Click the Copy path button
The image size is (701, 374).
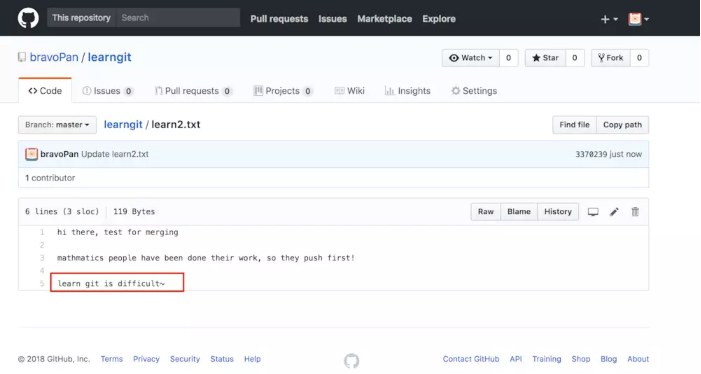coord(622,125)
